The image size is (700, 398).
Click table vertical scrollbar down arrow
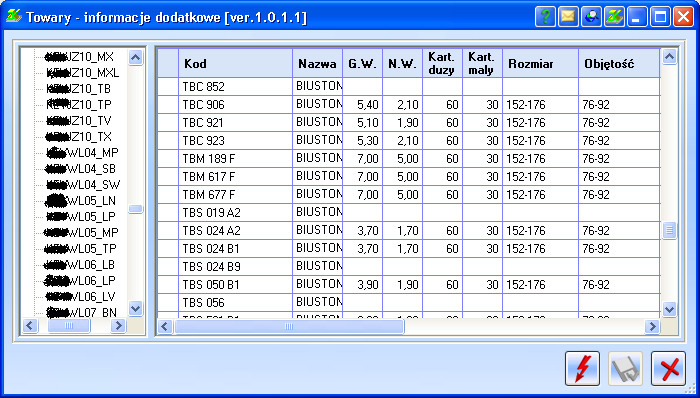[669, 309]
